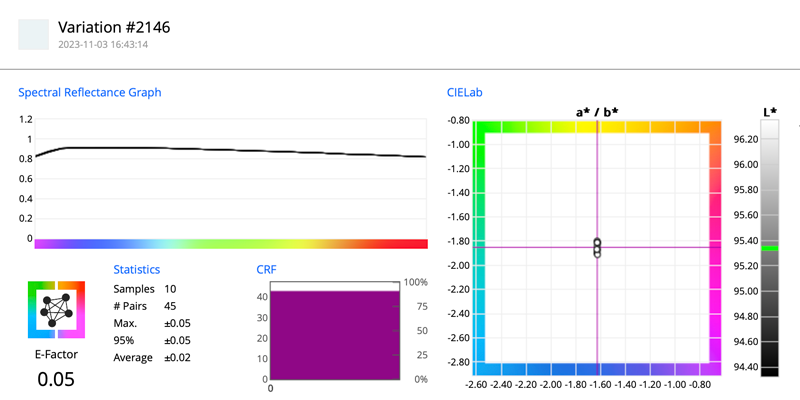Click the 100% label on the CRF chart
The height and width of the screenshot is (400, 800).
click(x=417, y=282)
